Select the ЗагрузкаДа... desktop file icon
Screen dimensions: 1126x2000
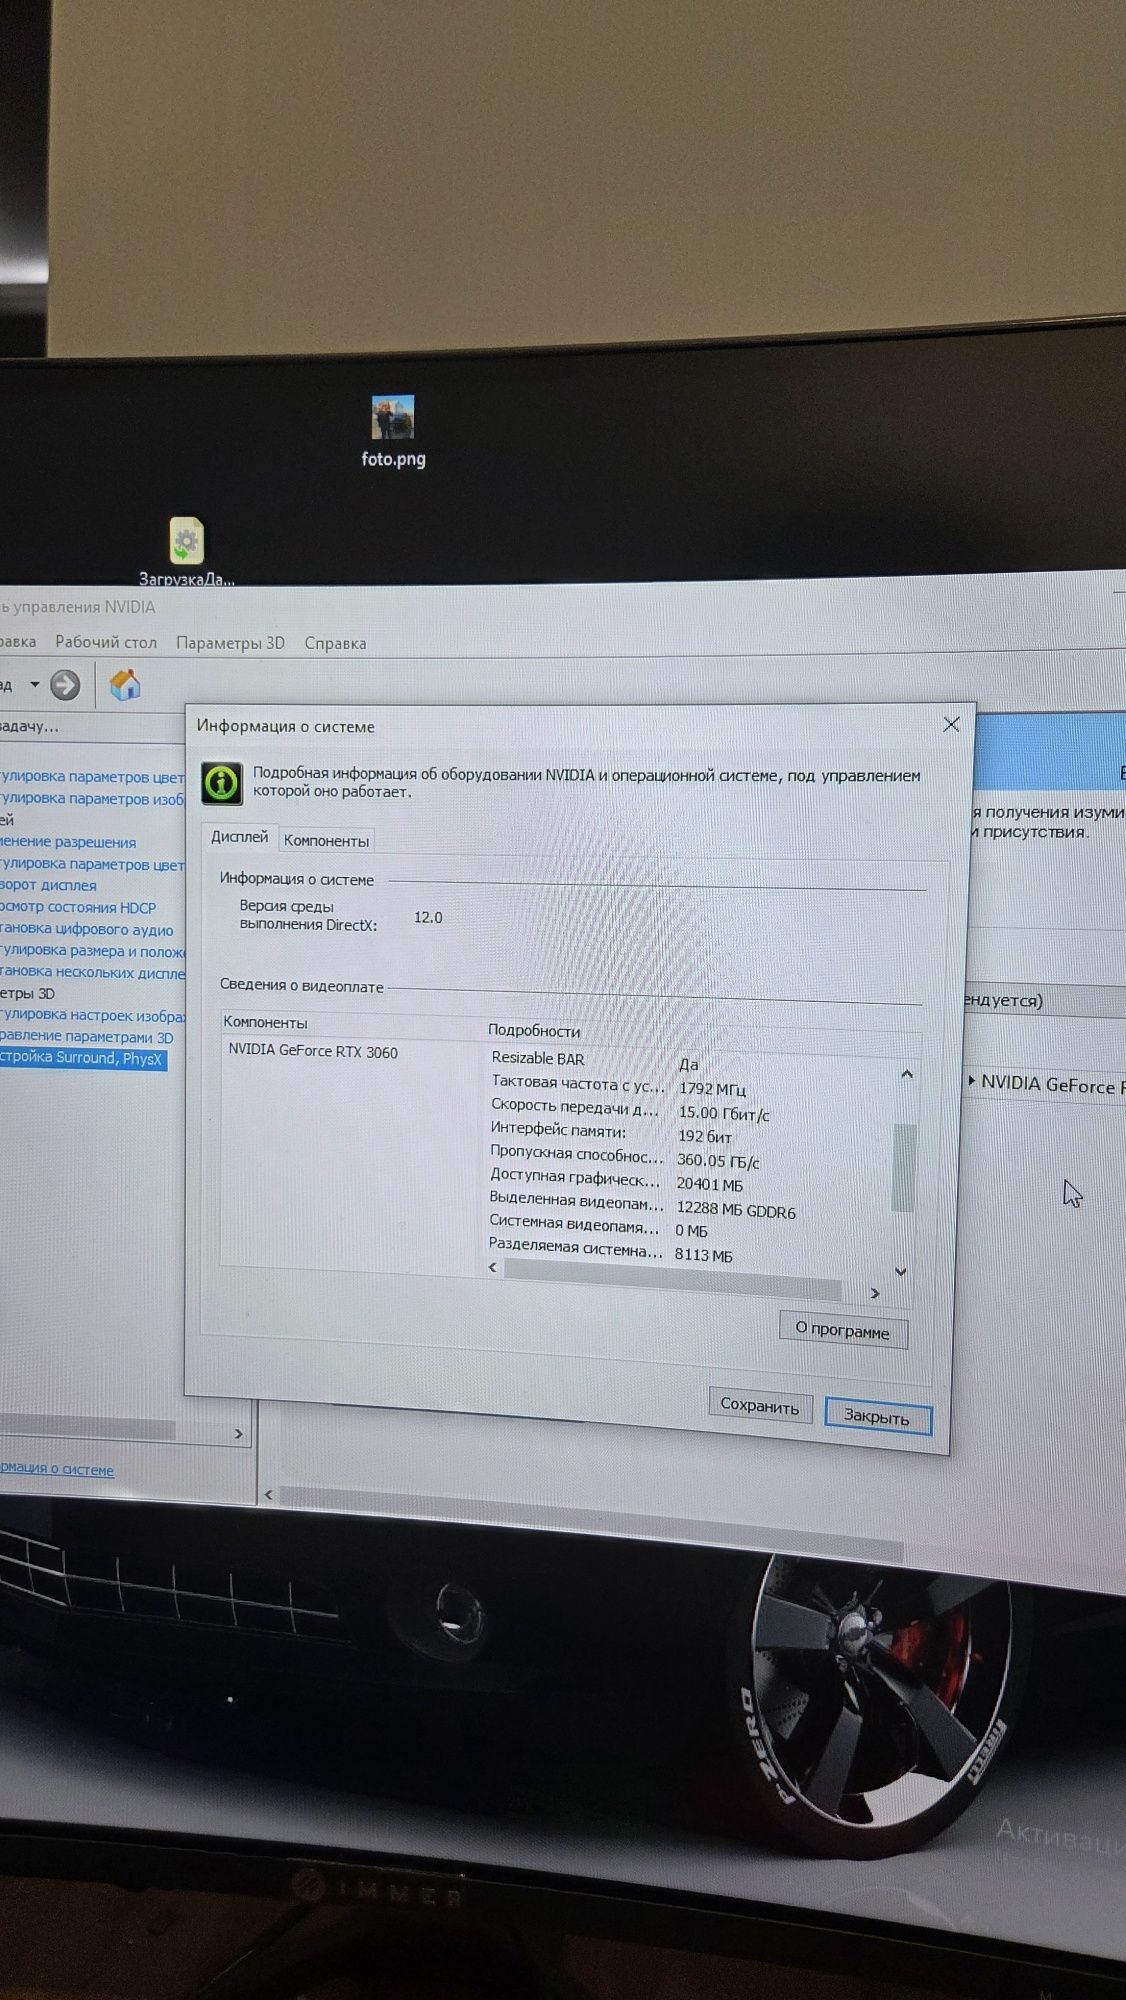pyautogui.click(x=186, y=551)
